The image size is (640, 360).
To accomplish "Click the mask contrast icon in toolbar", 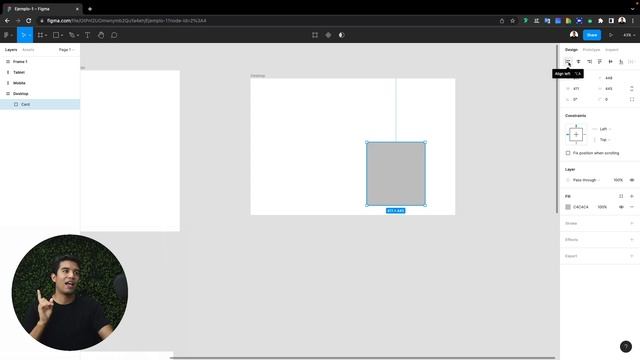I will [342, 35].
